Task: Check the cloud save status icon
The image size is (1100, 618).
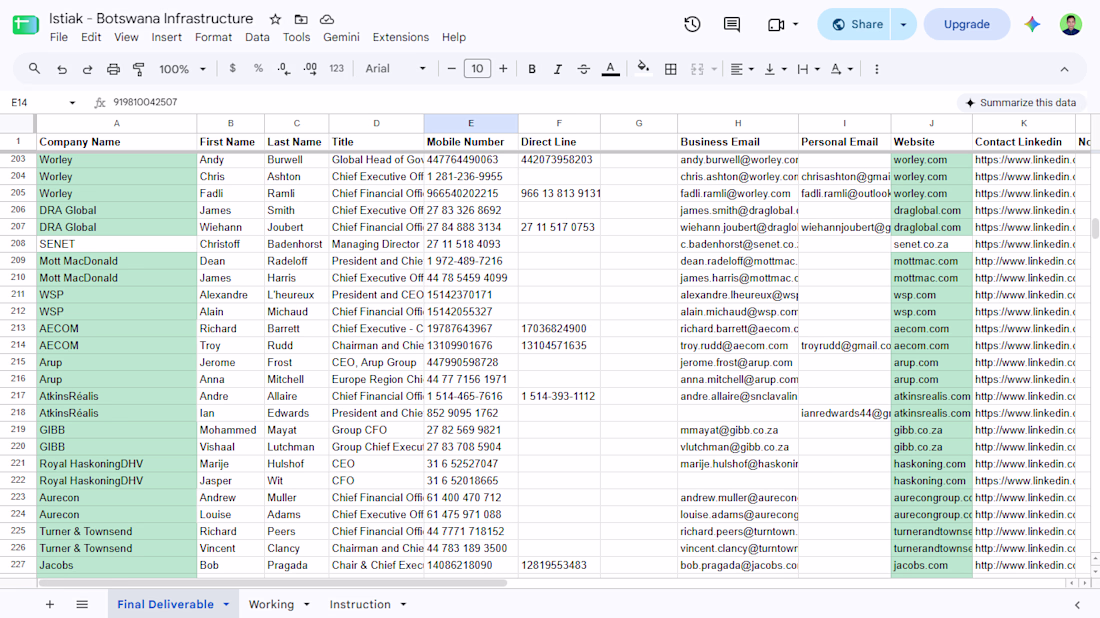Action: [x=327, y=19]
